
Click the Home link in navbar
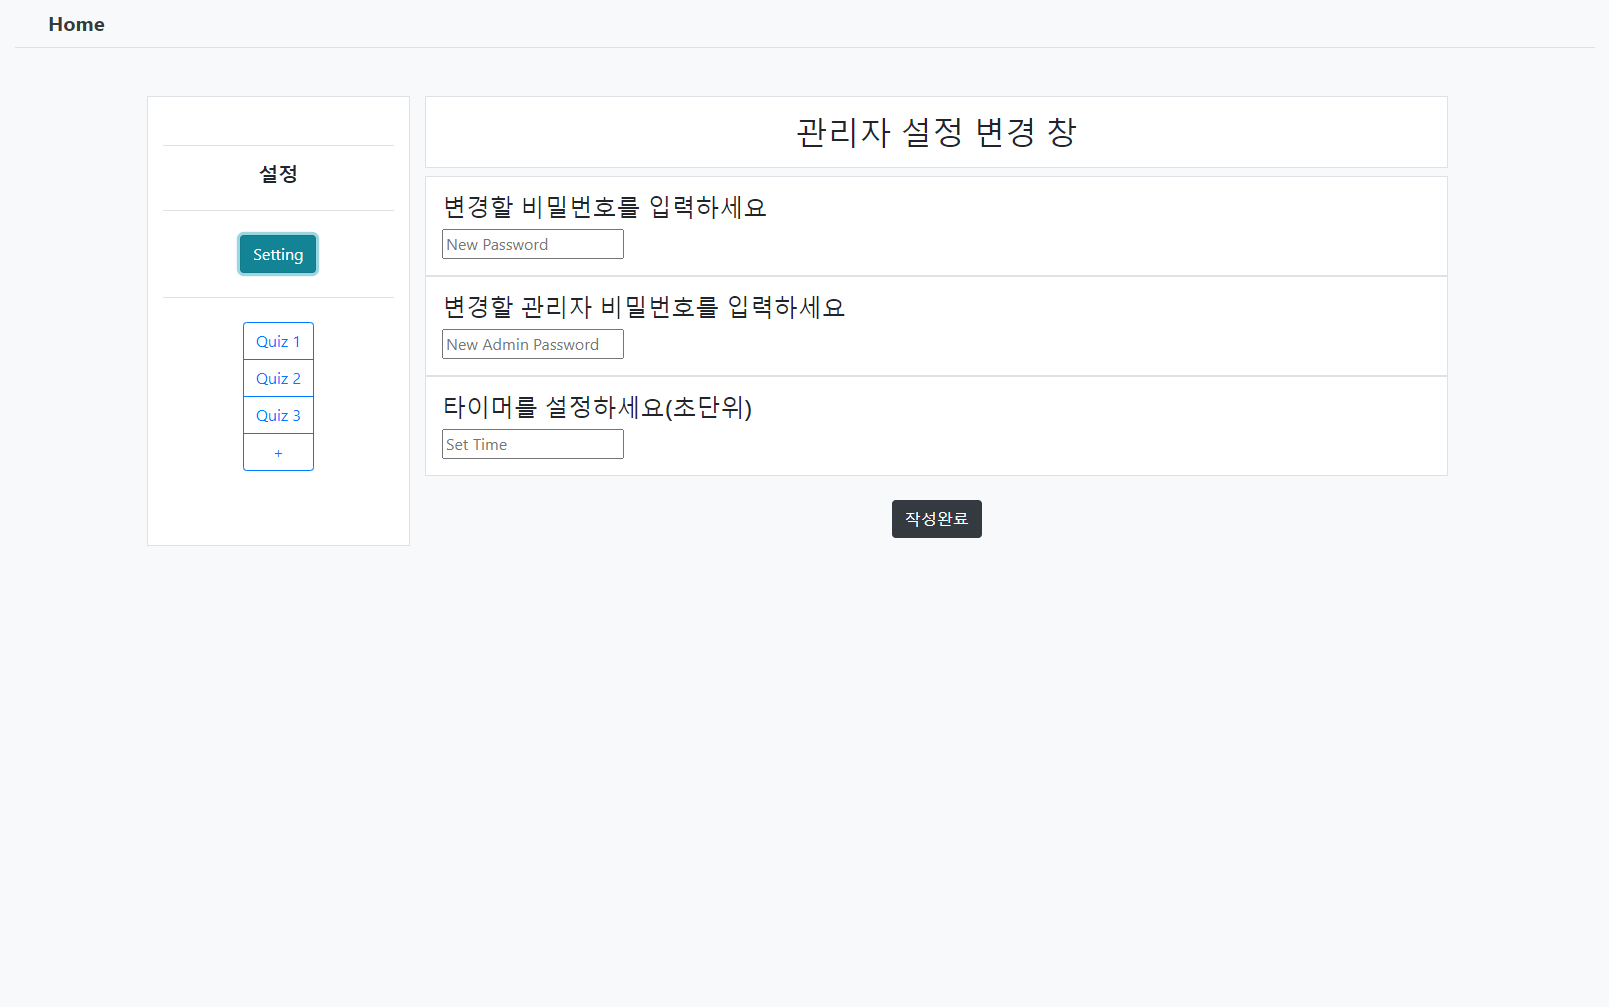76,24
